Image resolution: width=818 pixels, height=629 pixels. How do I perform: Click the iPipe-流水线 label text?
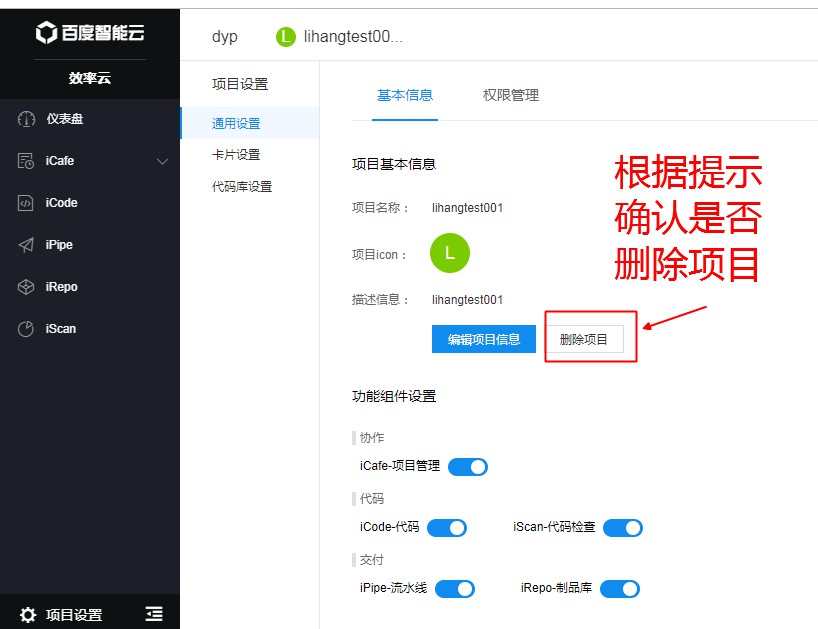point(393,588)
